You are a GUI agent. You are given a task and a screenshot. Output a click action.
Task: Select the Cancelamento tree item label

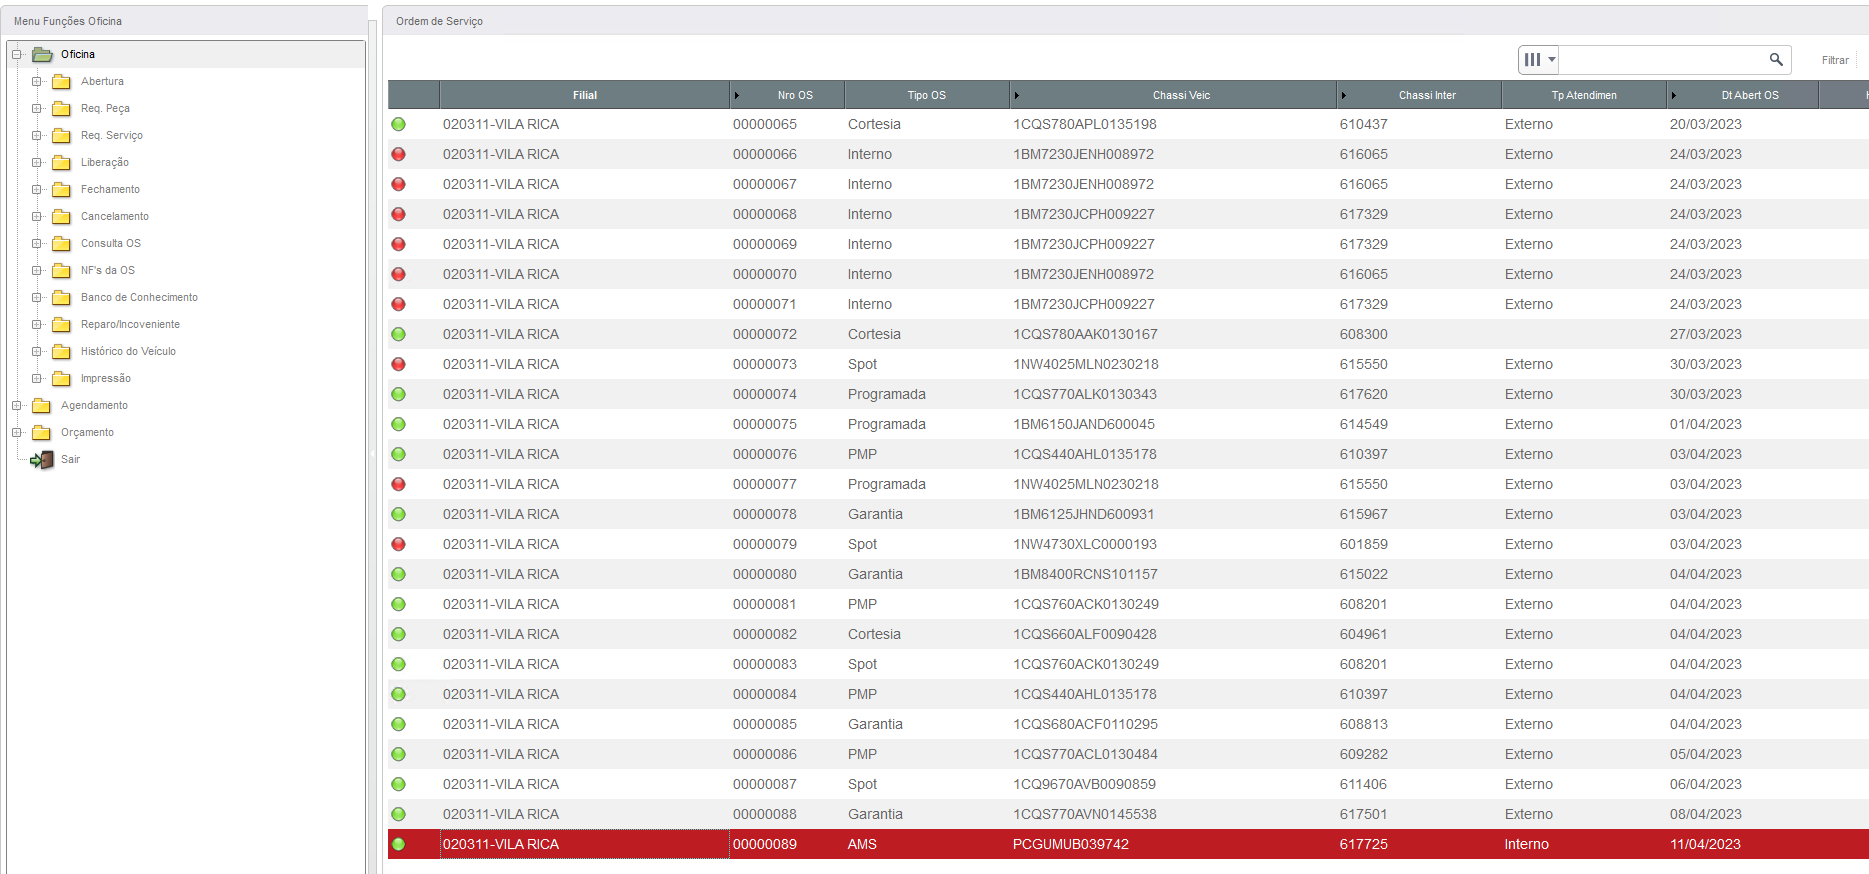[x=115, y=217]
